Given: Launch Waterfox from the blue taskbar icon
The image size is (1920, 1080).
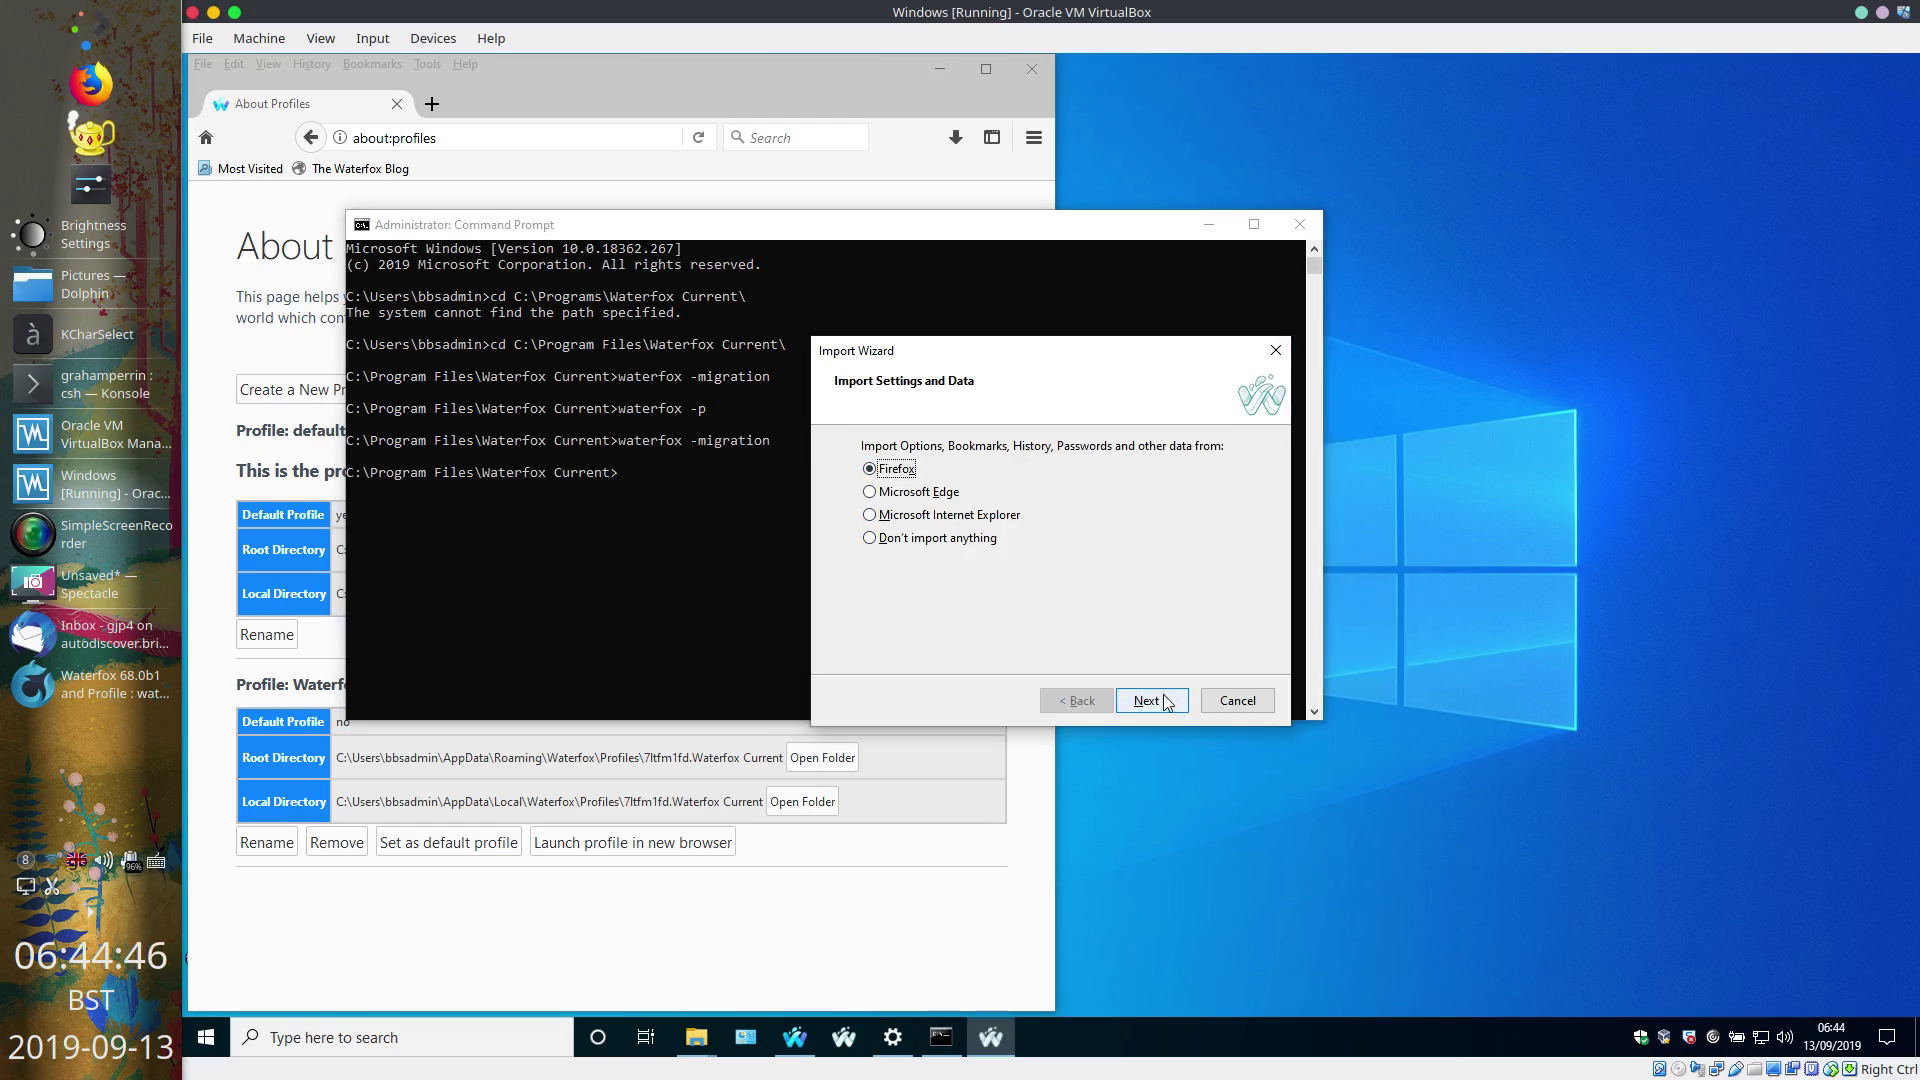Looking at the screenshot, I should tap(795, 1037).
